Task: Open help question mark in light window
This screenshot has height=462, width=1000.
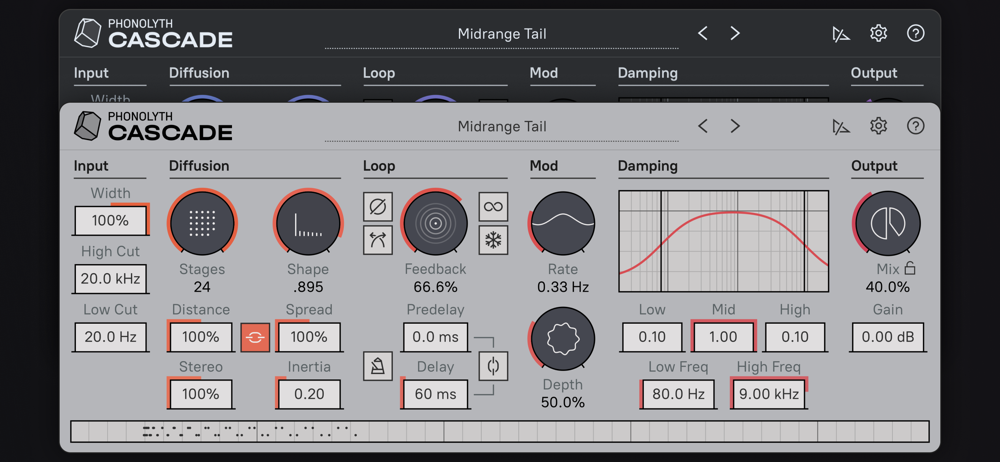Action: (916, 126)
